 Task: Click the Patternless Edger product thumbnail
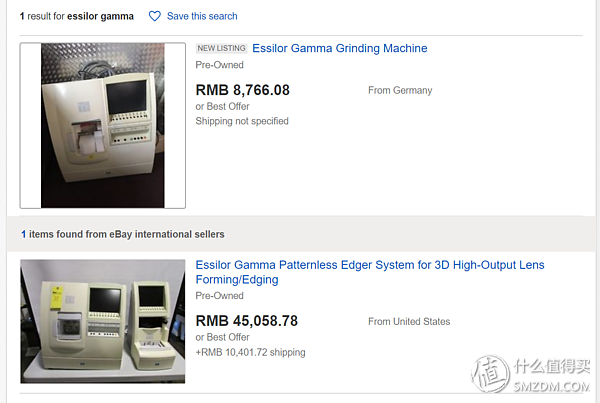tap(103, 321)
